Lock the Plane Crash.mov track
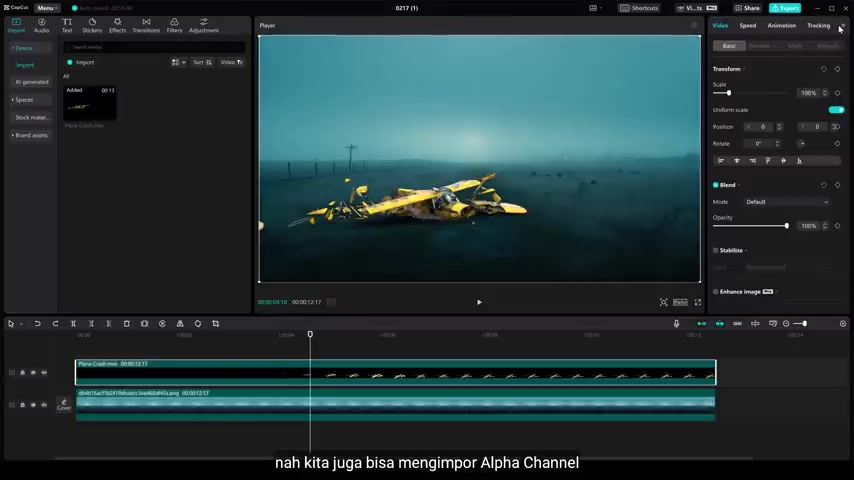 click(22, 373)
